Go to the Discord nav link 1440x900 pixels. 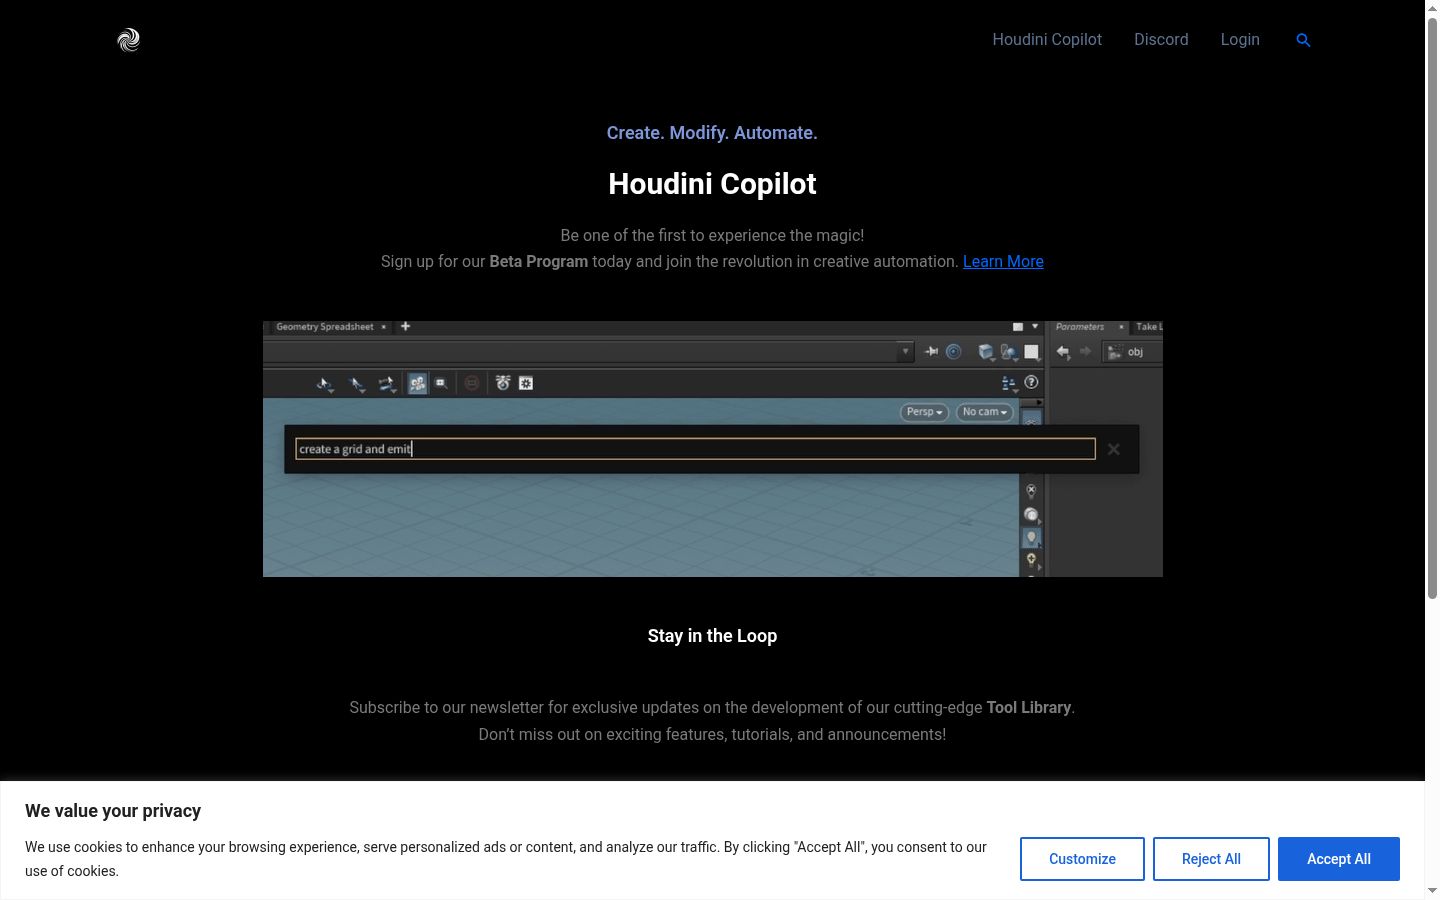click(1161, 40)
